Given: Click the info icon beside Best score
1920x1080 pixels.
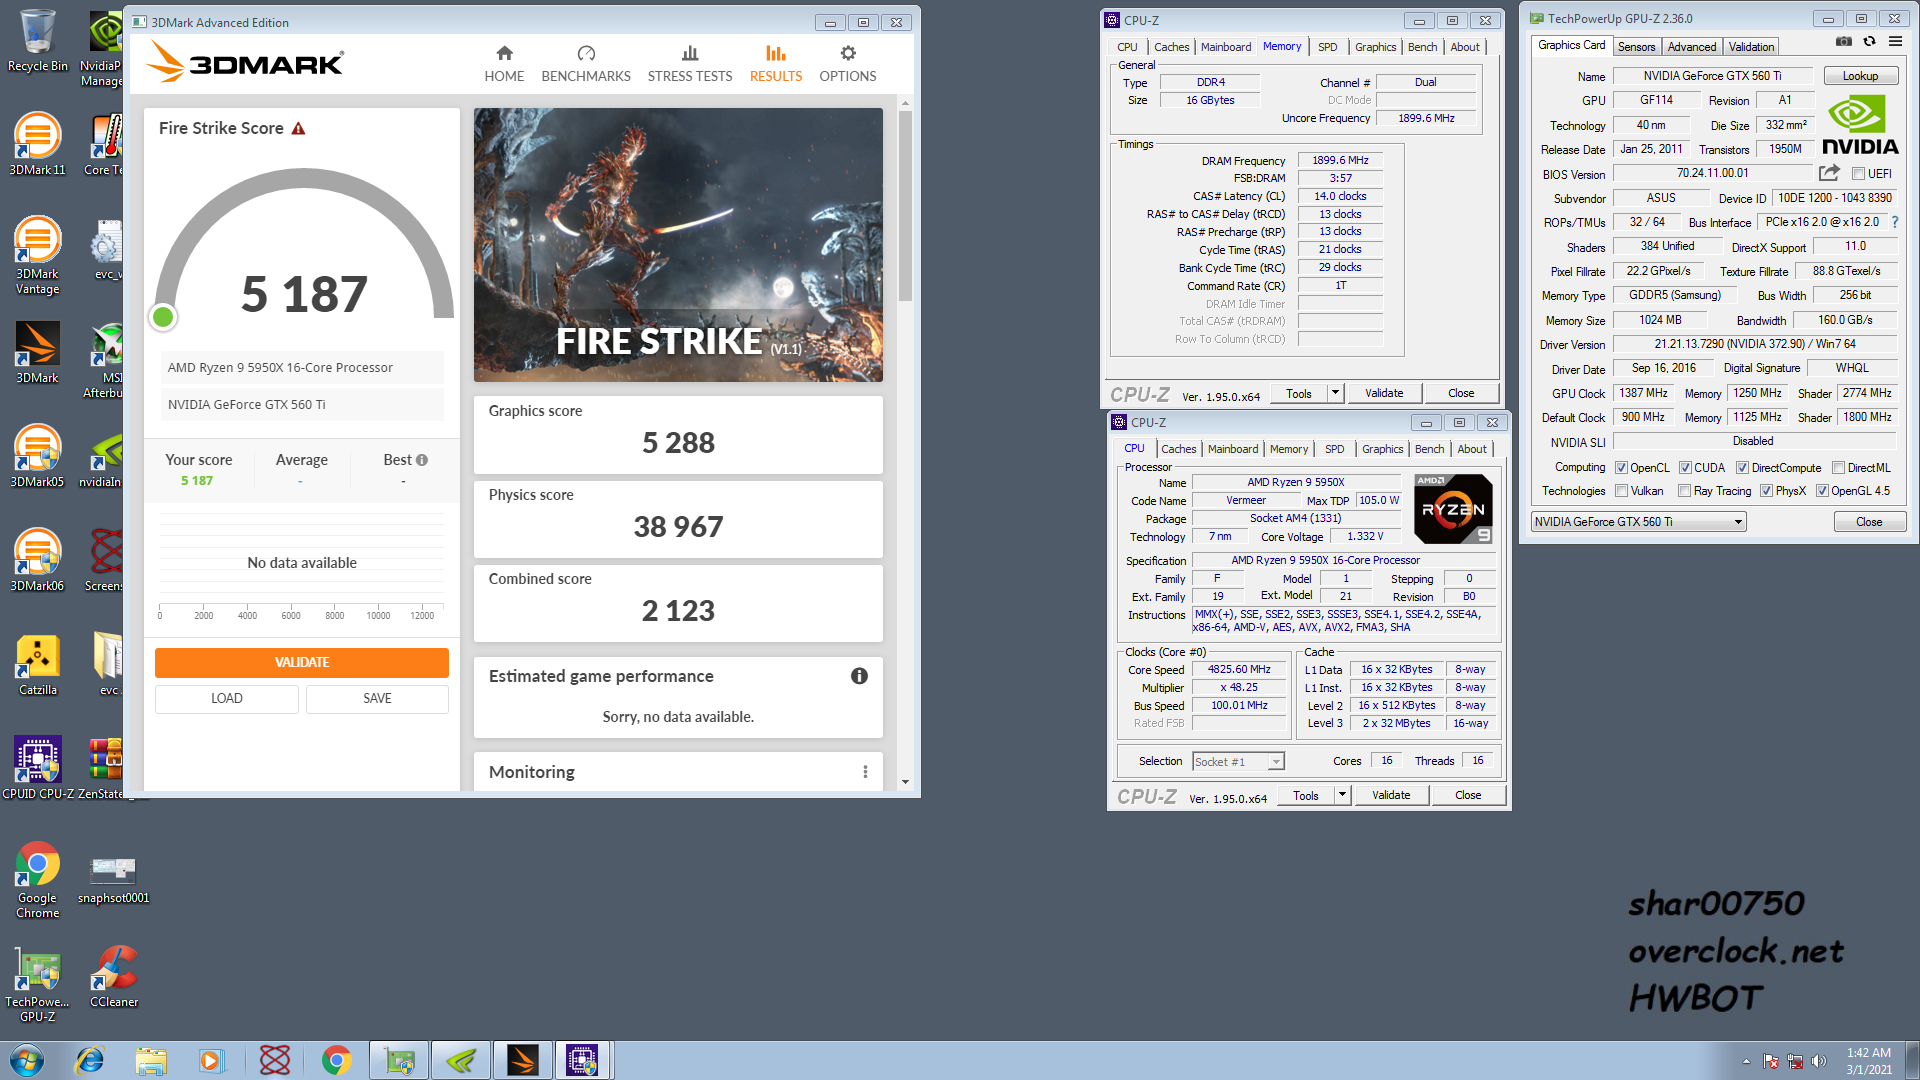Looking at the screenshot, I should pyautogui.click(x=422, y=460).
